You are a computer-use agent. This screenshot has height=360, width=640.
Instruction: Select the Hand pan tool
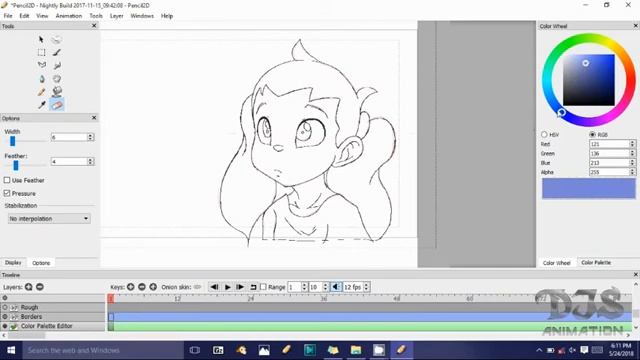57,78
